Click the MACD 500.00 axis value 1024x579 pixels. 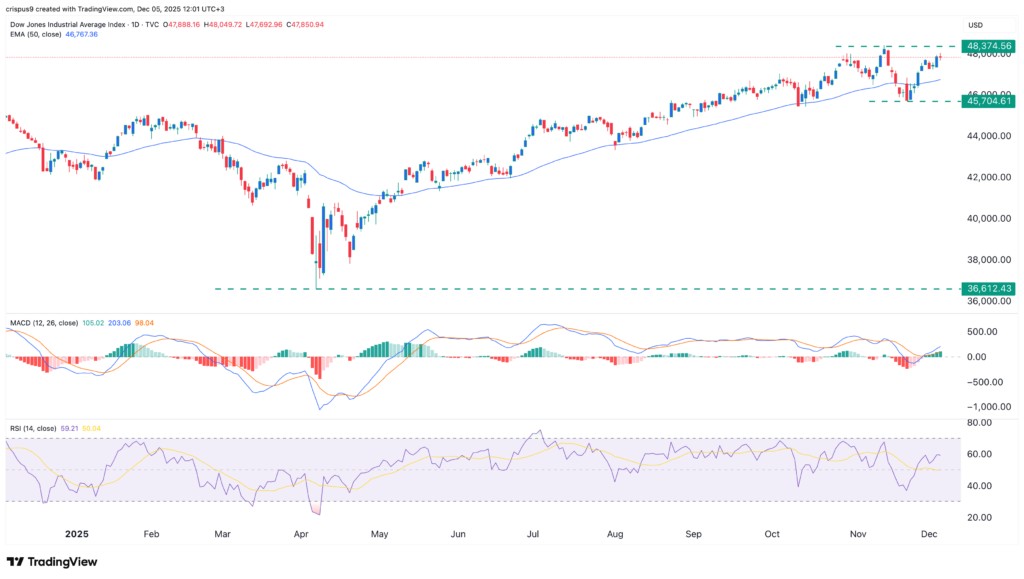(982, 332)
